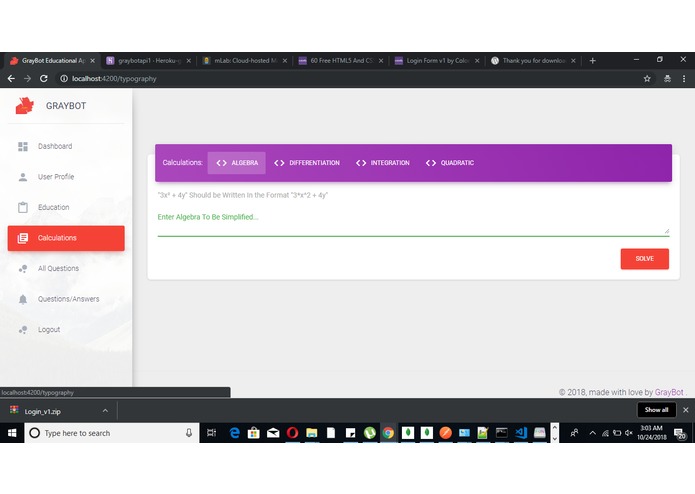This screenshot has width=695, height=494.
Task: Switch to the mLab Cloud-hosted tab
Action: pos(245,61)
